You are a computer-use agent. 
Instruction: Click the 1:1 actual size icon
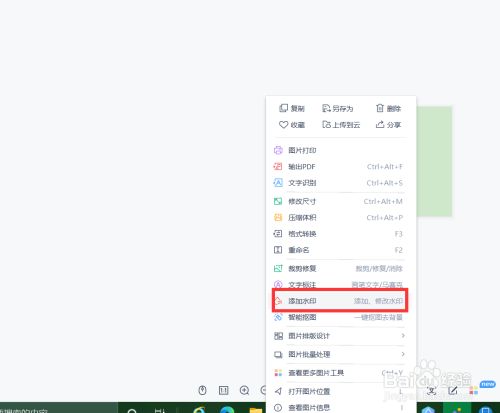point(223,390)
